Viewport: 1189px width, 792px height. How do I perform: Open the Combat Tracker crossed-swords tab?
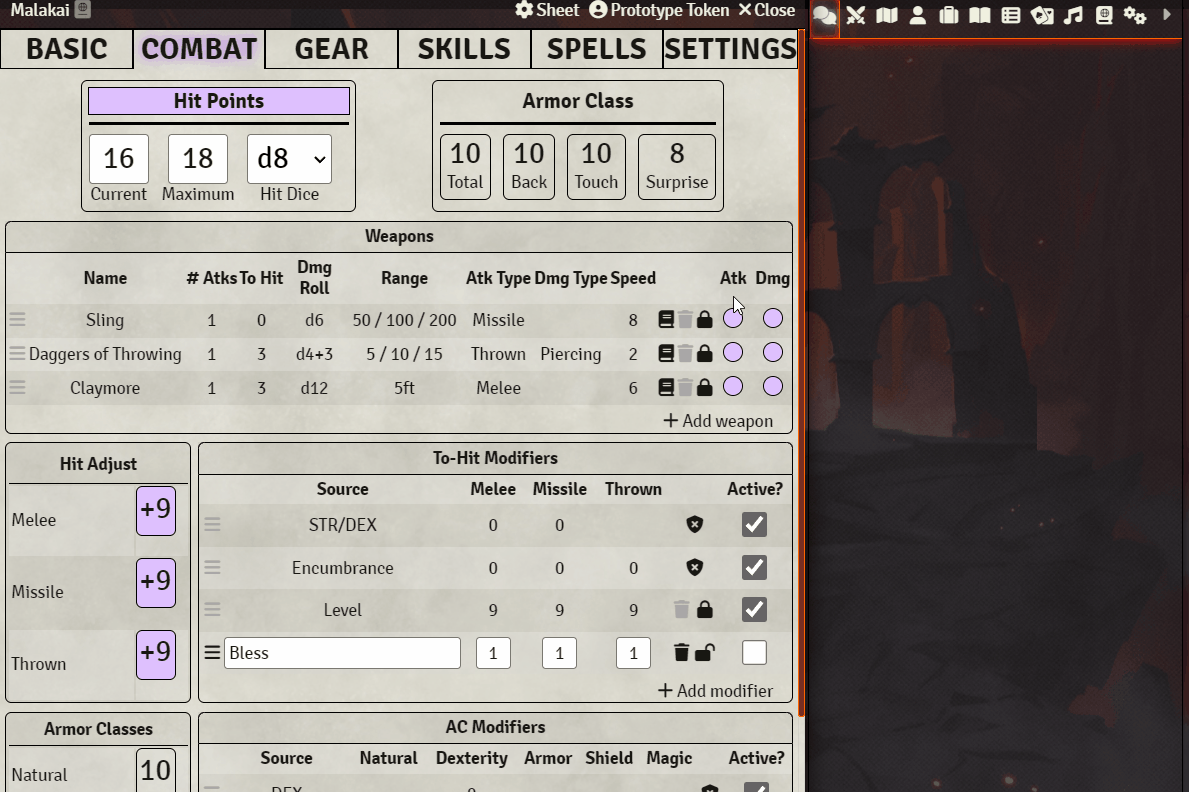pos(856,15)
